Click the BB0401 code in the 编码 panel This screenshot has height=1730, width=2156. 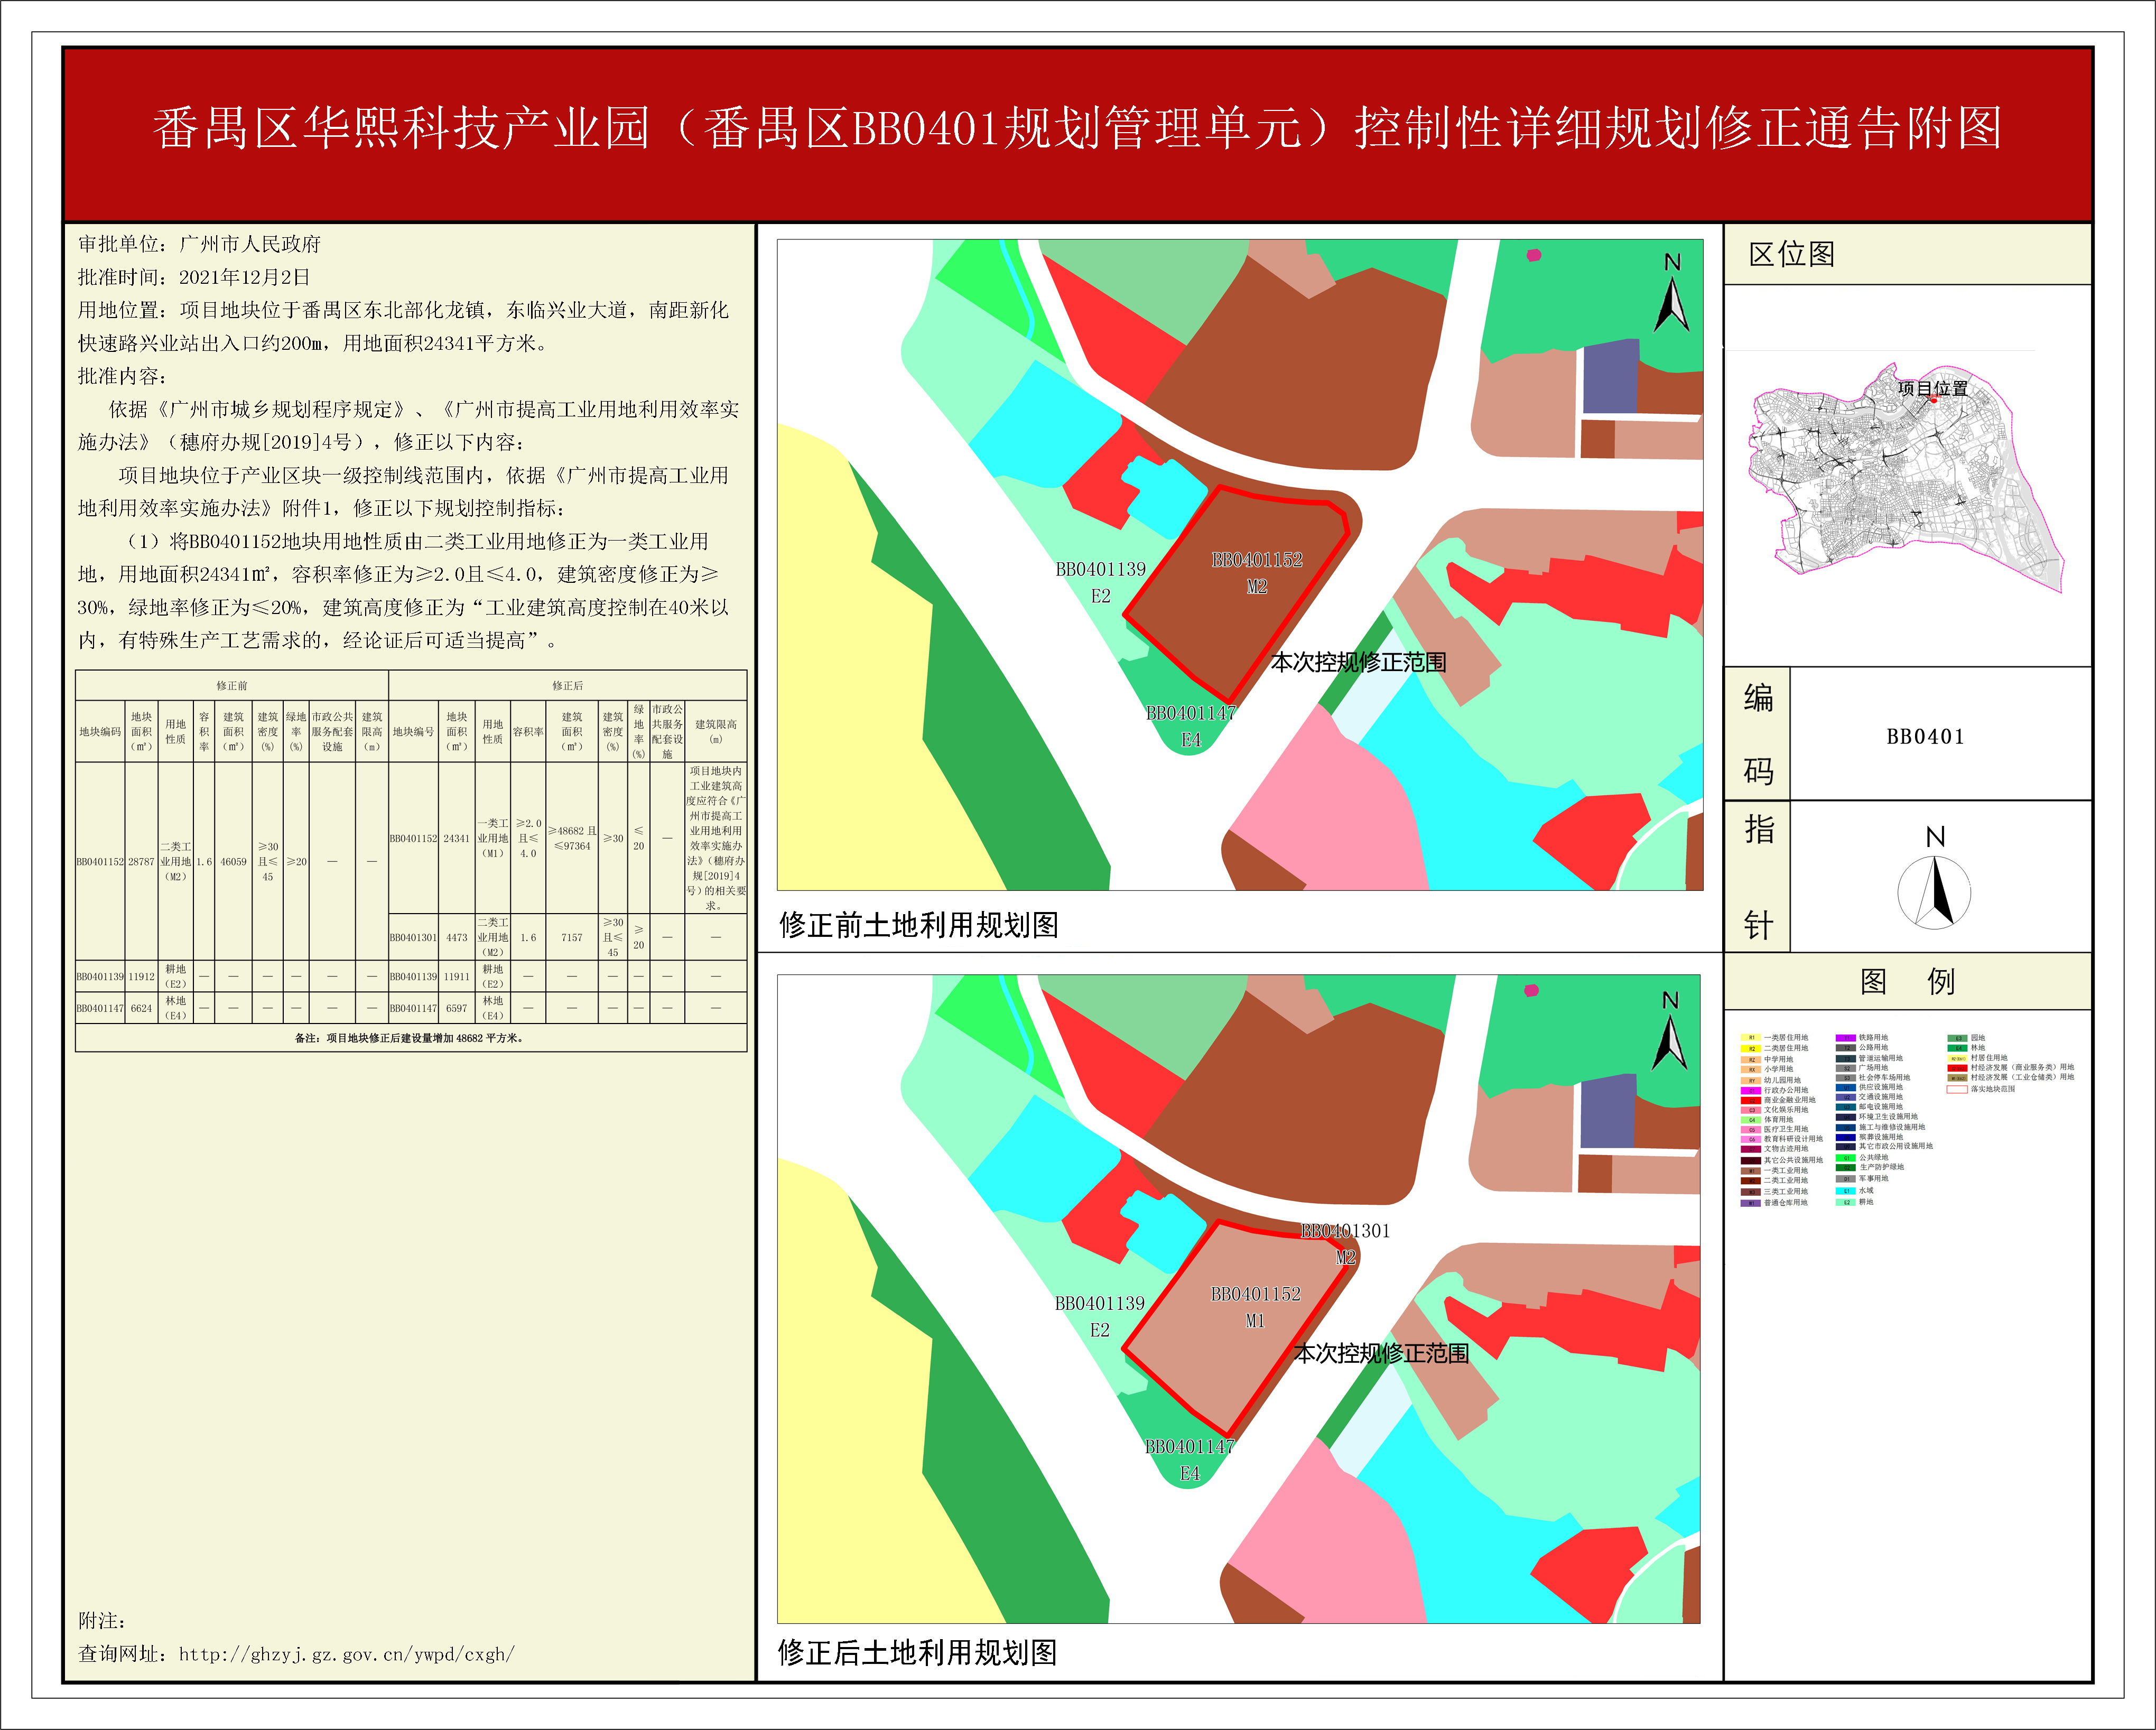[1925, 737]
